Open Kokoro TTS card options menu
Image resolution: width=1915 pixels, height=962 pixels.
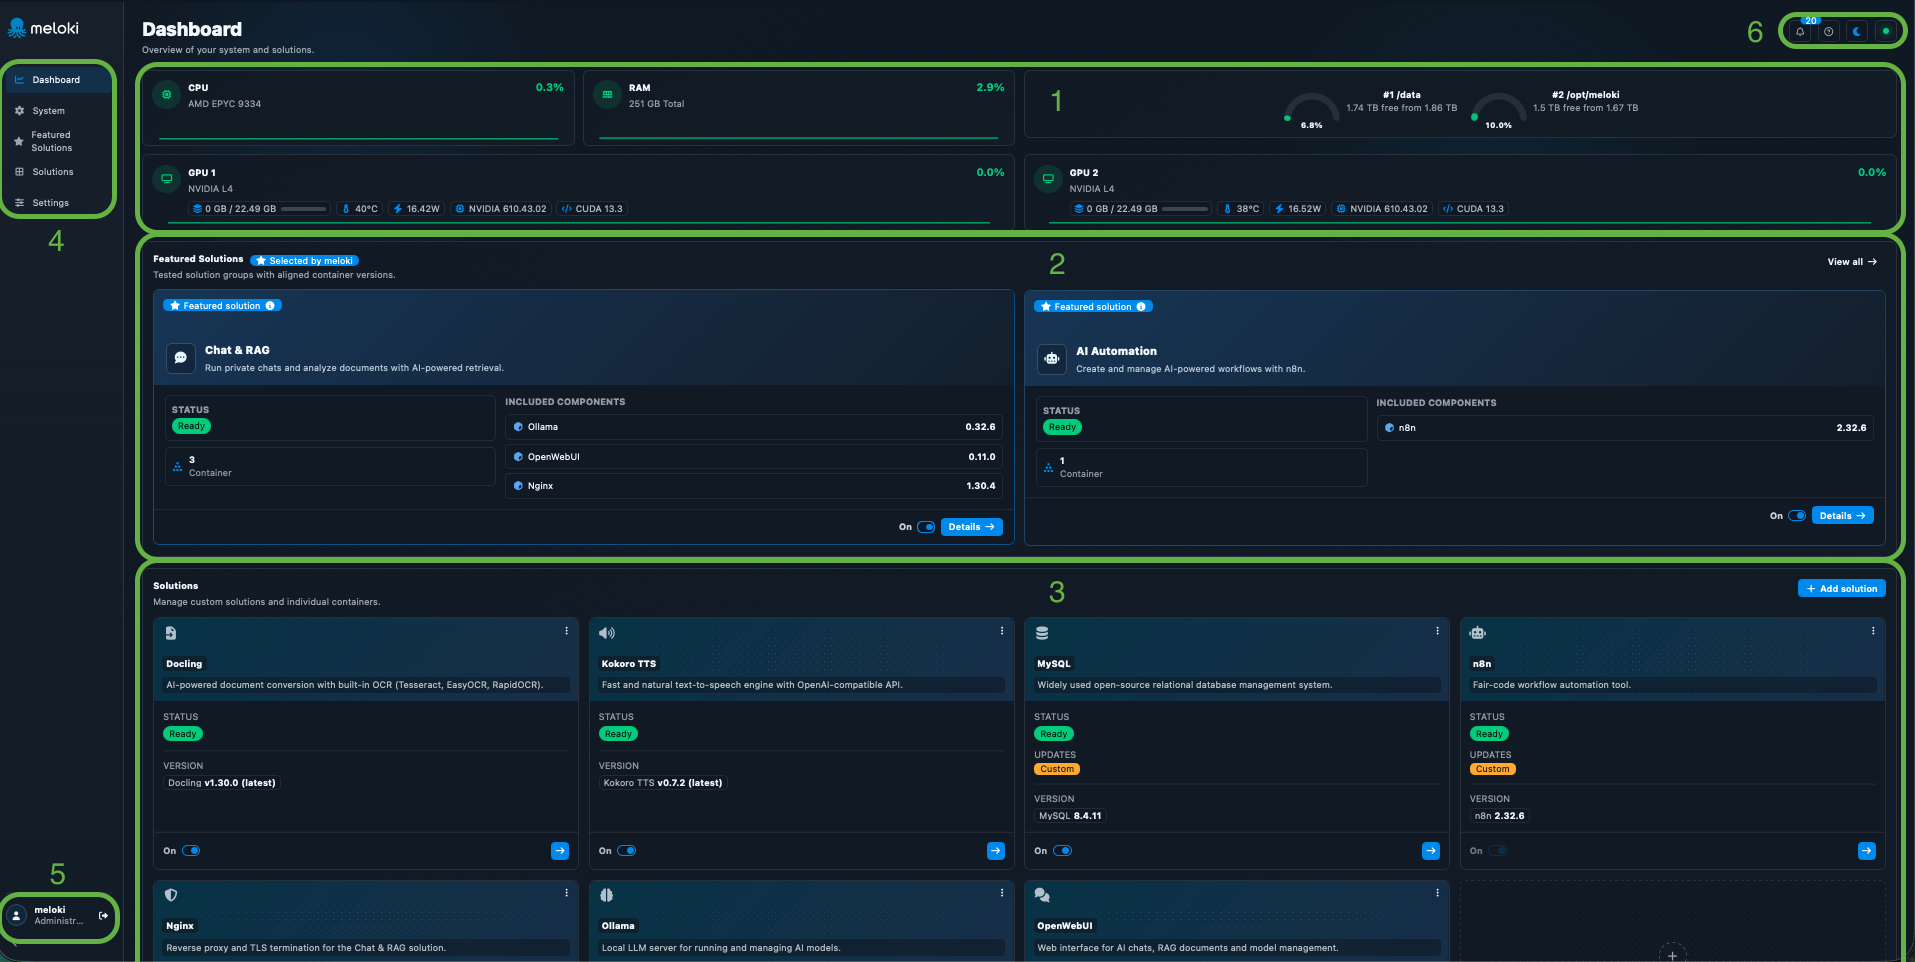tap(1001, 631)
